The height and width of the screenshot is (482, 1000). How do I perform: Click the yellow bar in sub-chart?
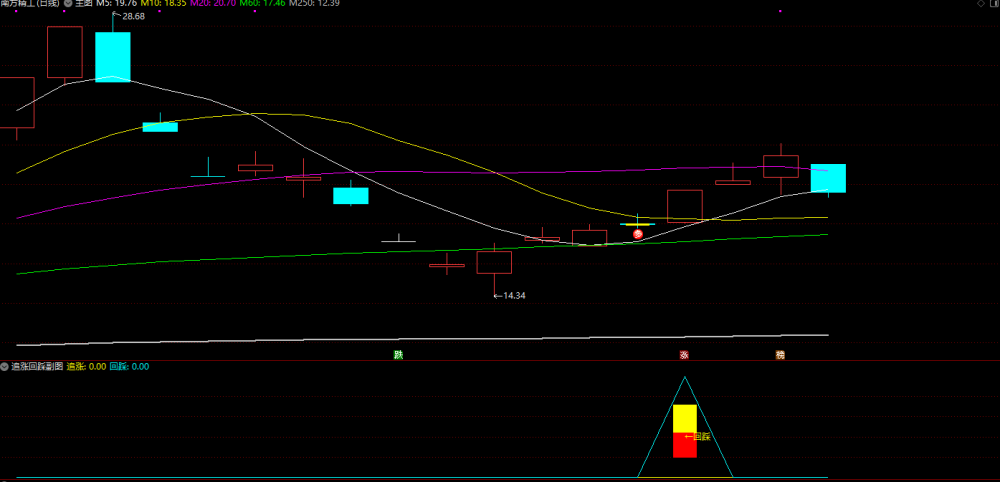(x=685, y=418)
